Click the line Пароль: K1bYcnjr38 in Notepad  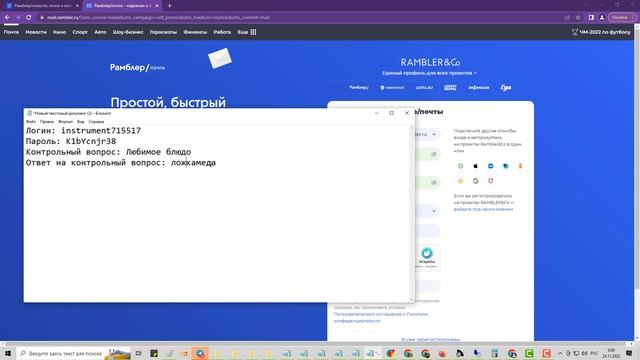click(71, 141)
